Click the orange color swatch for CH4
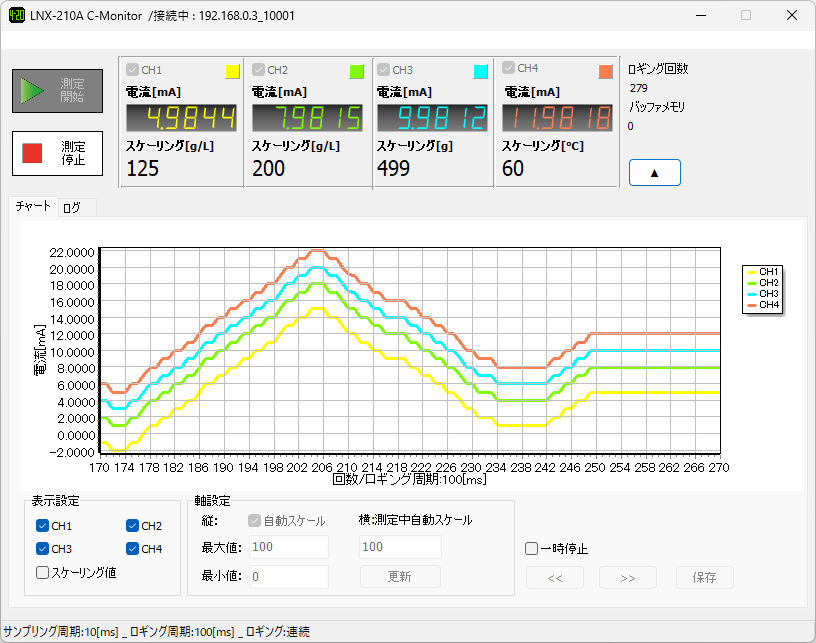816x643 pixels. click(x=606, y=71)
